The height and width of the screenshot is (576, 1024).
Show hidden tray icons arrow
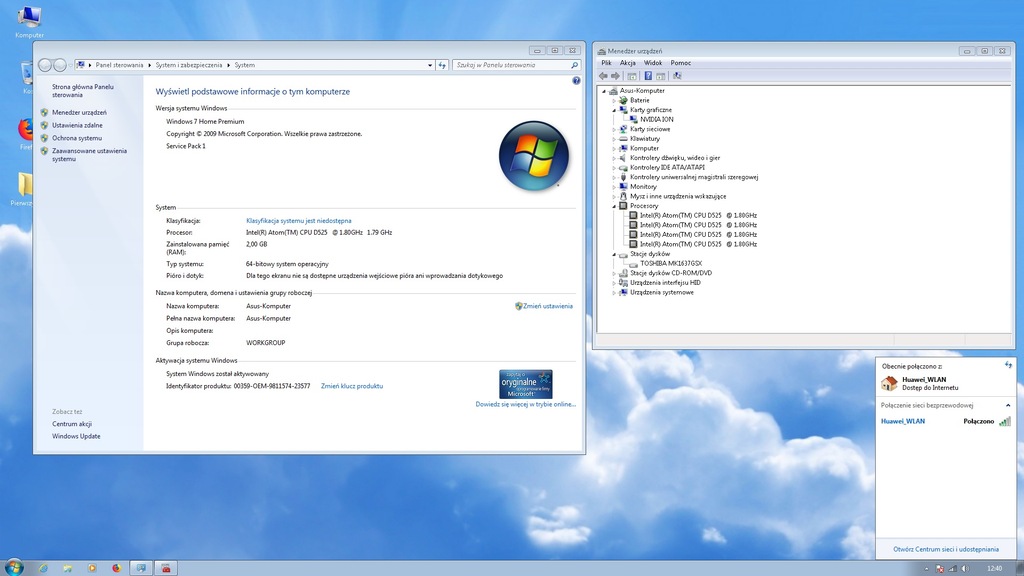926,569
